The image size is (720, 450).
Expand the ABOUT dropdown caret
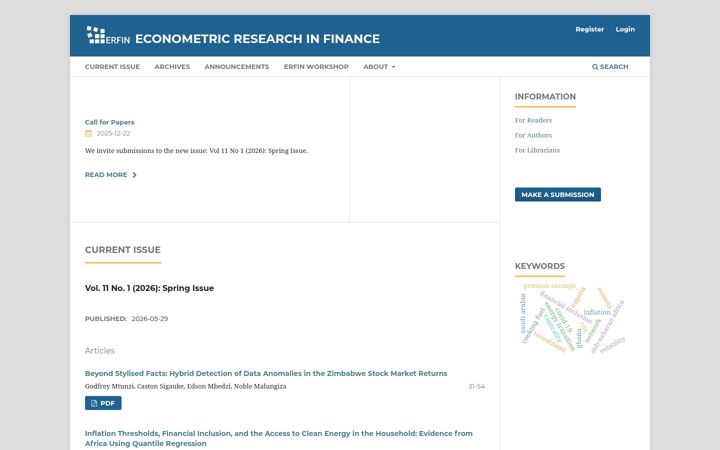coord(393,67)
